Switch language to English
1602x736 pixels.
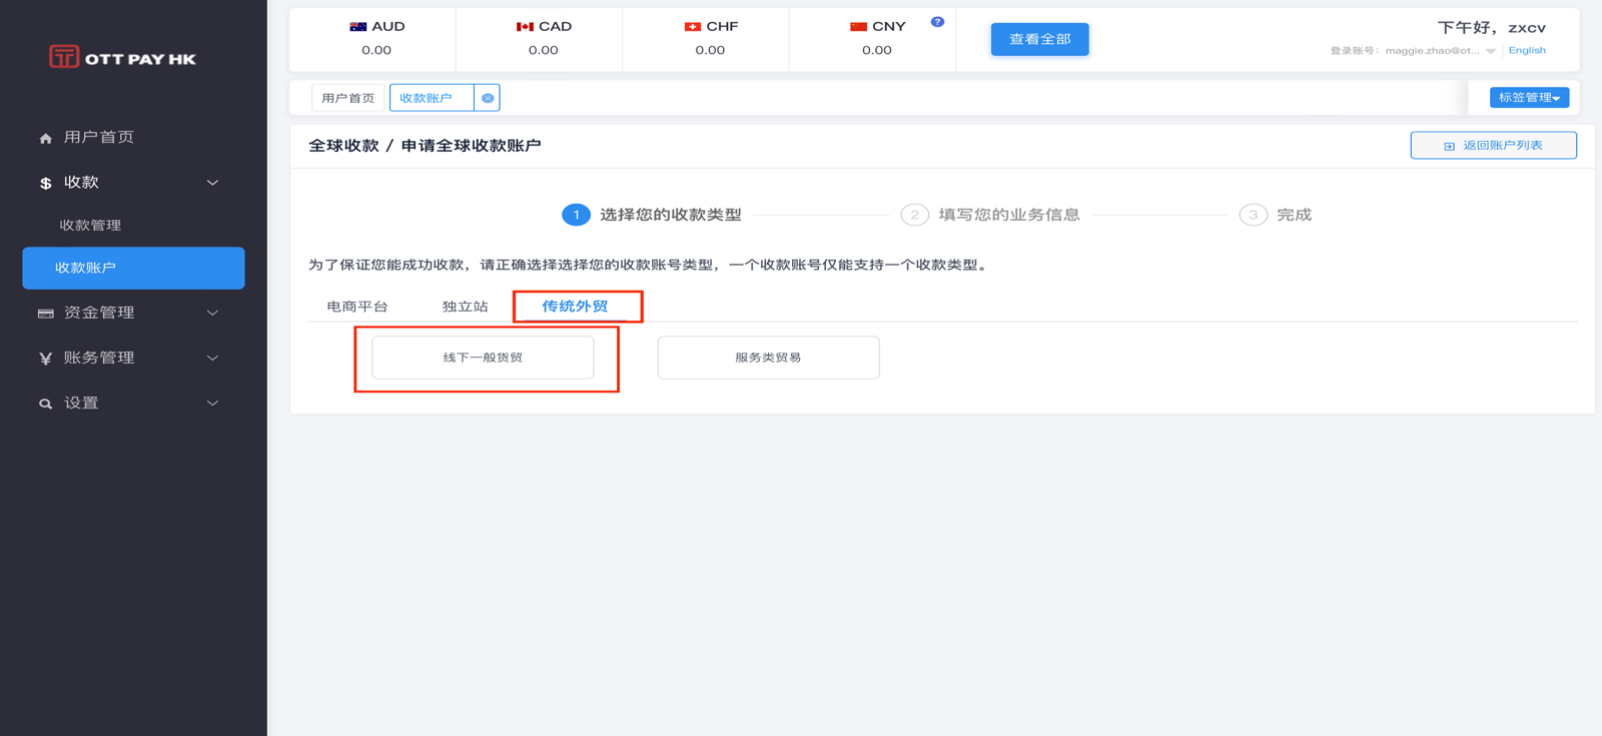click(x=1527, y=50)
